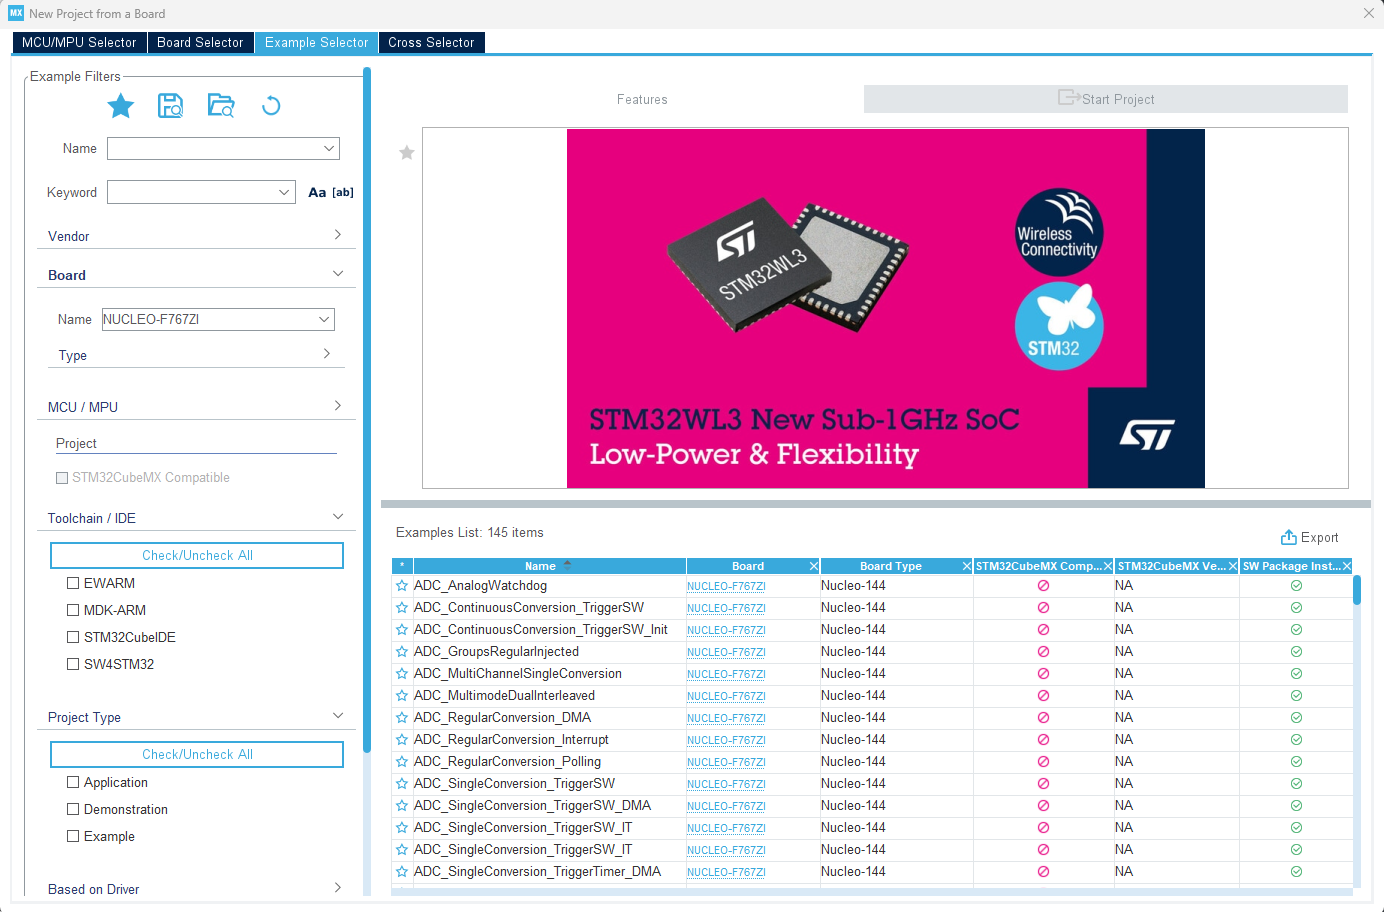Star the ADC_MultimodeDualInterleaved example
This screenshot has height=912, width=1384.
click(x=402, y=696)
